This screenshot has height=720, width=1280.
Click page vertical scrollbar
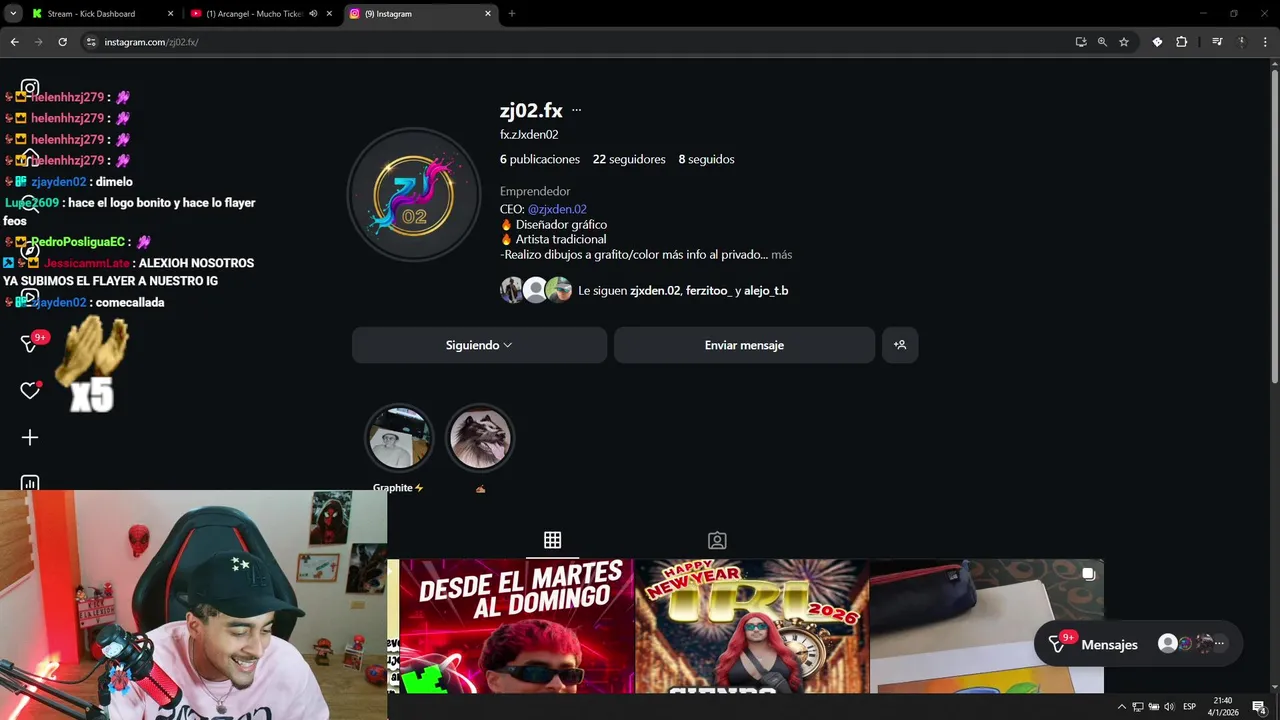pos(1274,225)
